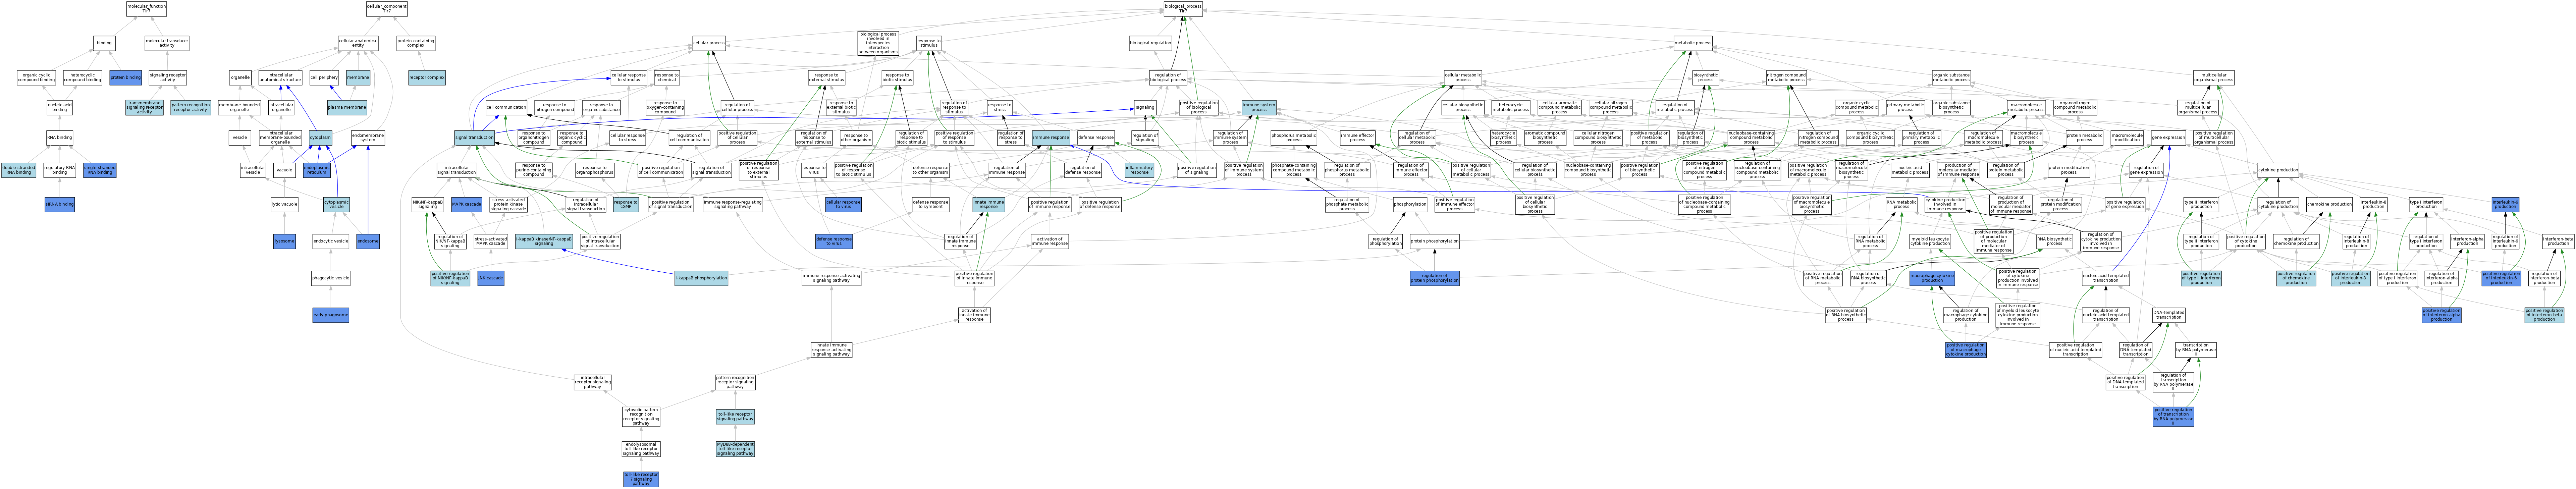Click 'positive regulation of interferon-alpha production' node

[x=2441, y=315]
